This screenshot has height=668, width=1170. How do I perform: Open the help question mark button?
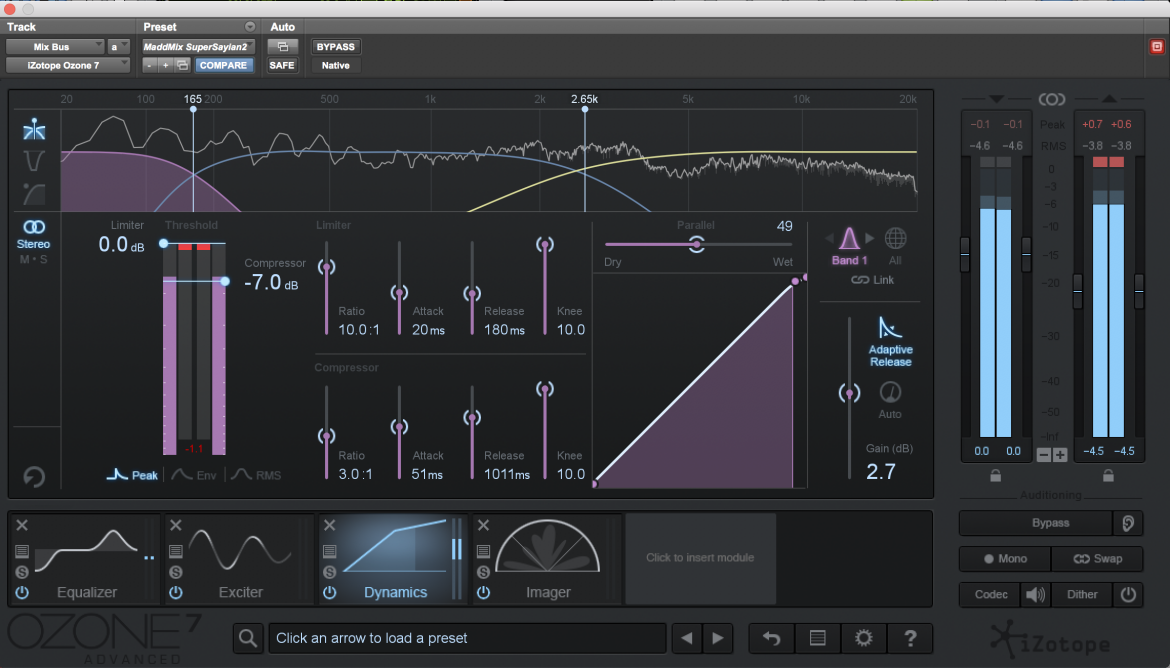(910, 638)
